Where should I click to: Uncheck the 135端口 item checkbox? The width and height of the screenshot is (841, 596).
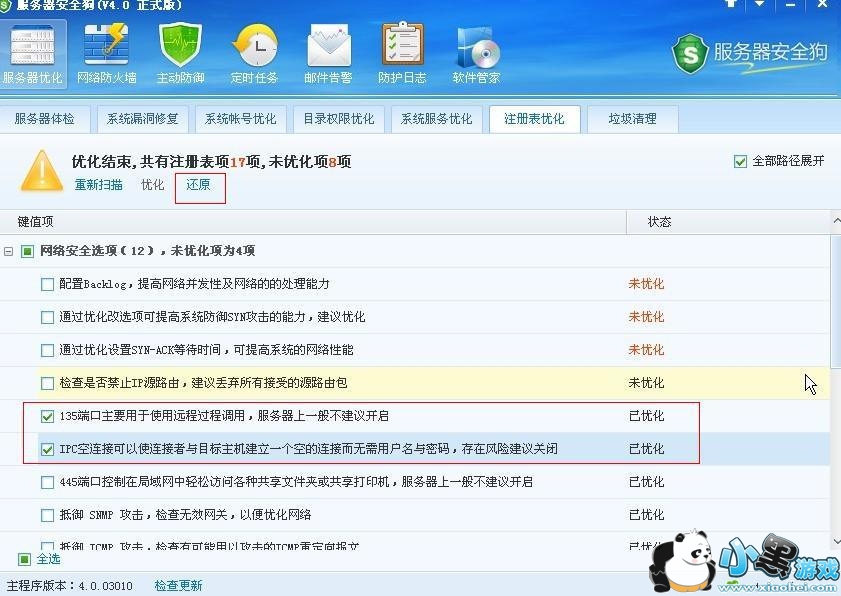47,416
